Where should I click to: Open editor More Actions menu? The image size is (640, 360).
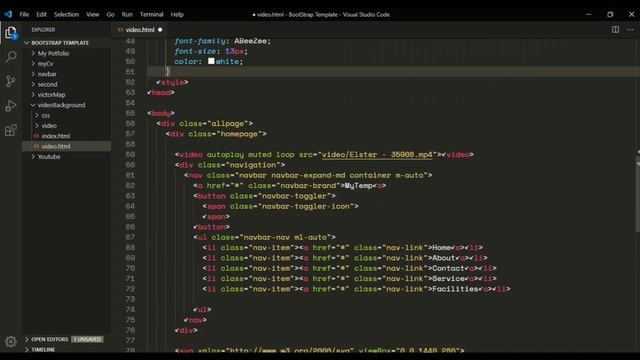(x=631, y=29)
